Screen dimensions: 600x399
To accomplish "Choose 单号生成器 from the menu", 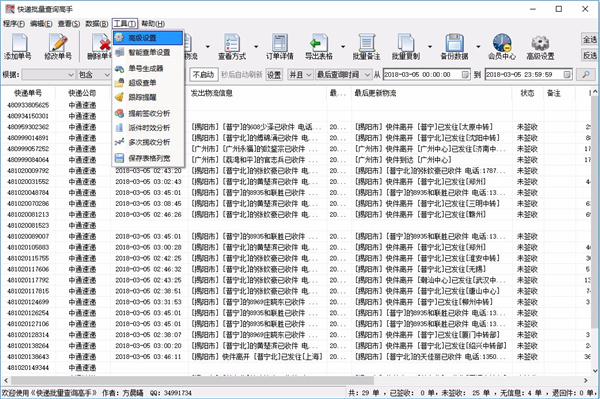I will click(148, 68).
